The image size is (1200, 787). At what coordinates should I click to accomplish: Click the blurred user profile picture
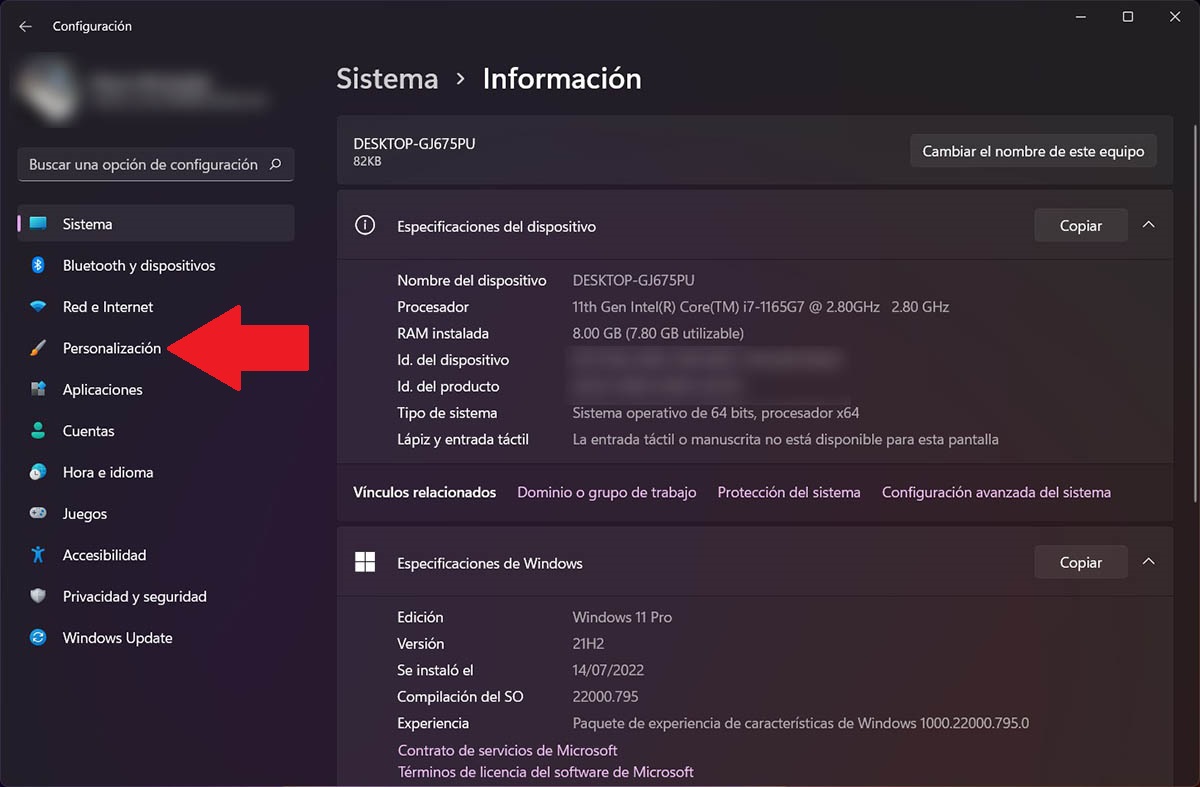pos(47,88)
